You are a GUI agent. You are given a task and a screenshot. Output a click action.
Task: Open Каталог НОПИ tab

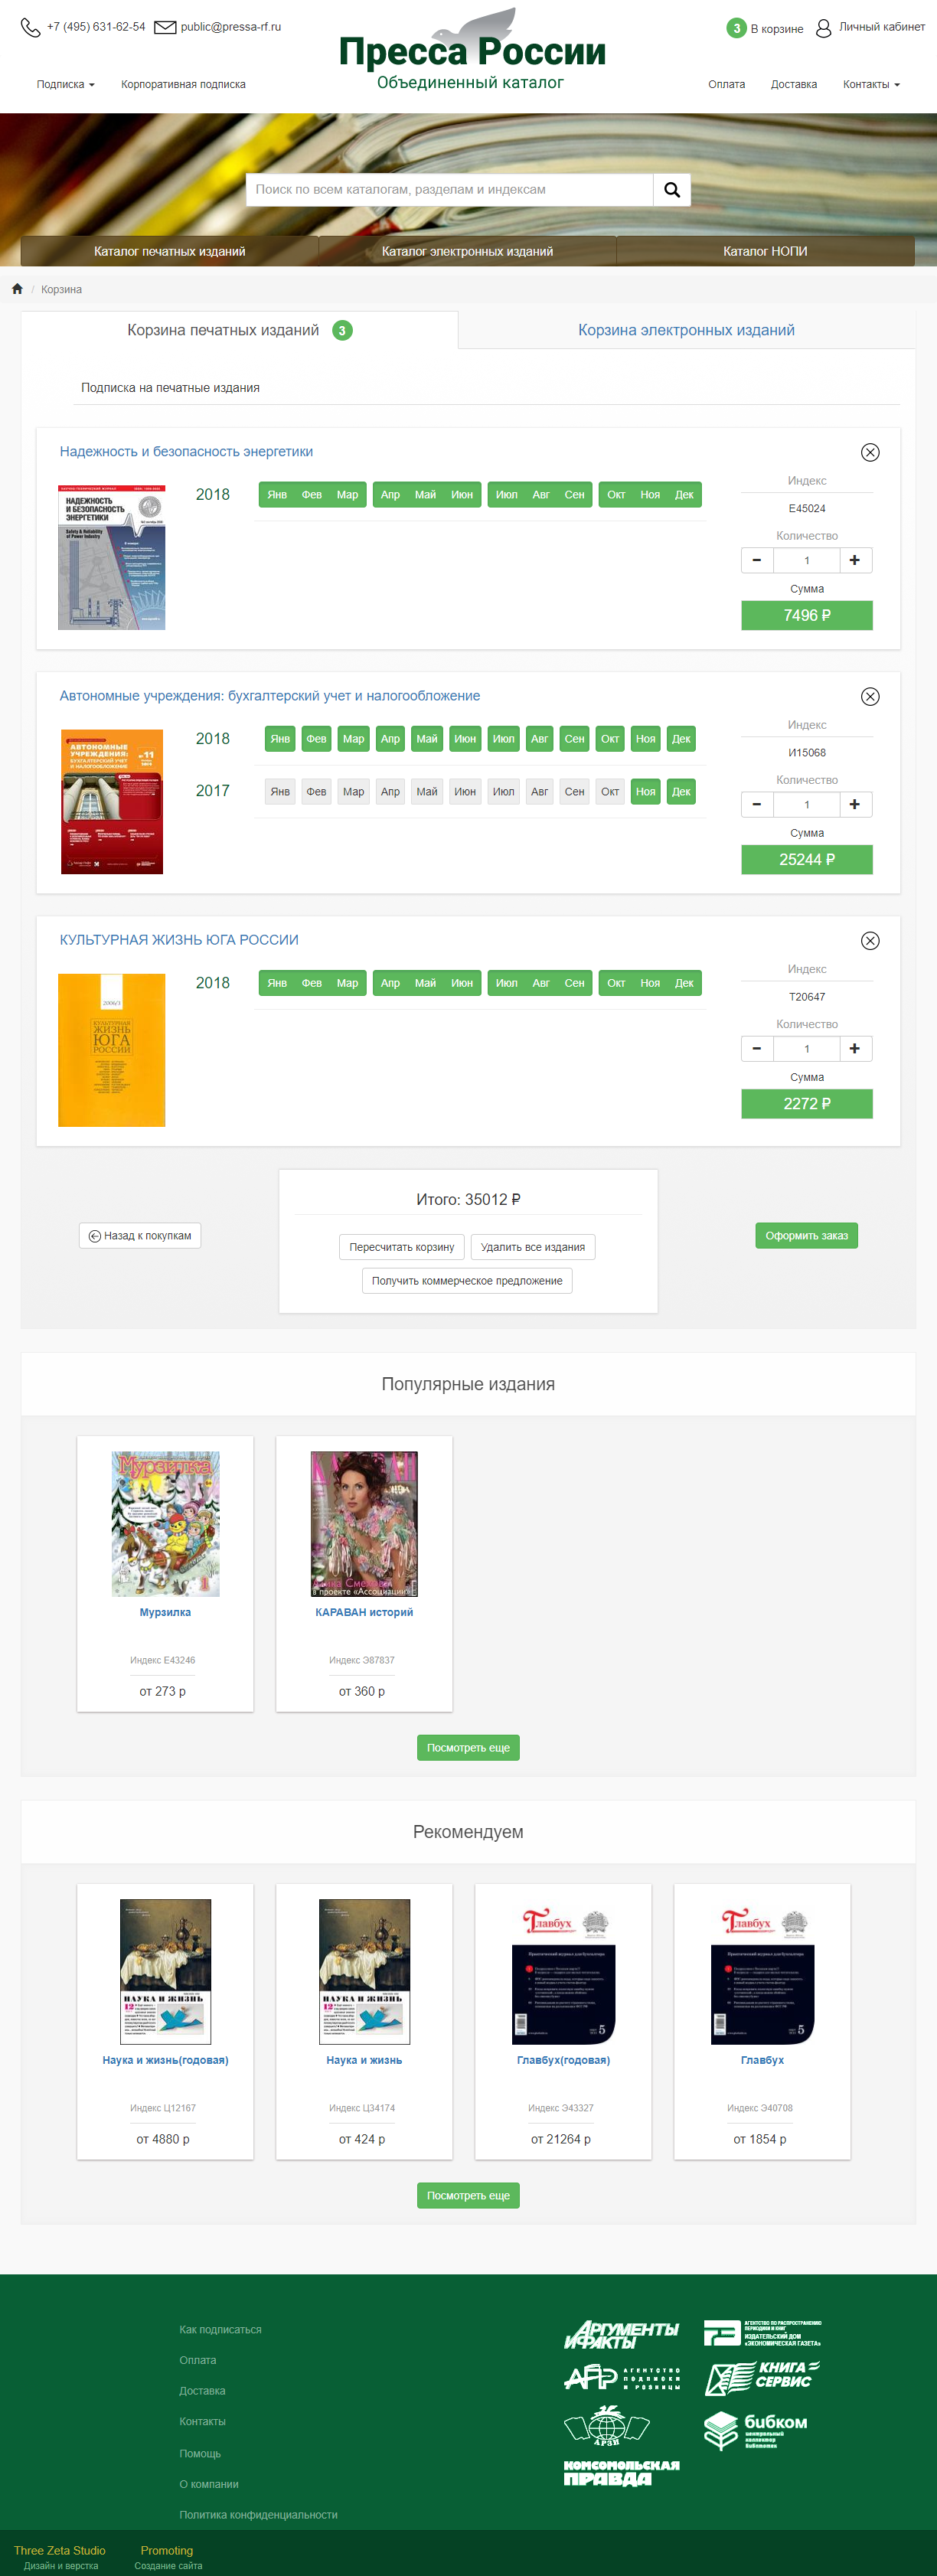click(765, 251)
